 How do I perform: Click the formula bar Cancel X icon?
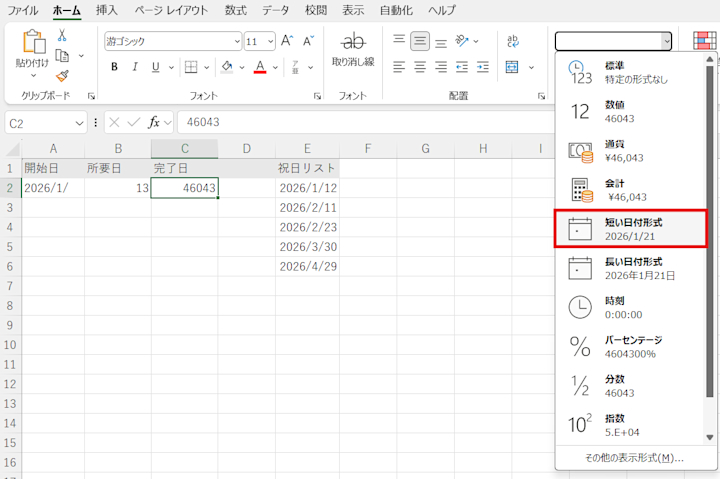pos(114,122)
